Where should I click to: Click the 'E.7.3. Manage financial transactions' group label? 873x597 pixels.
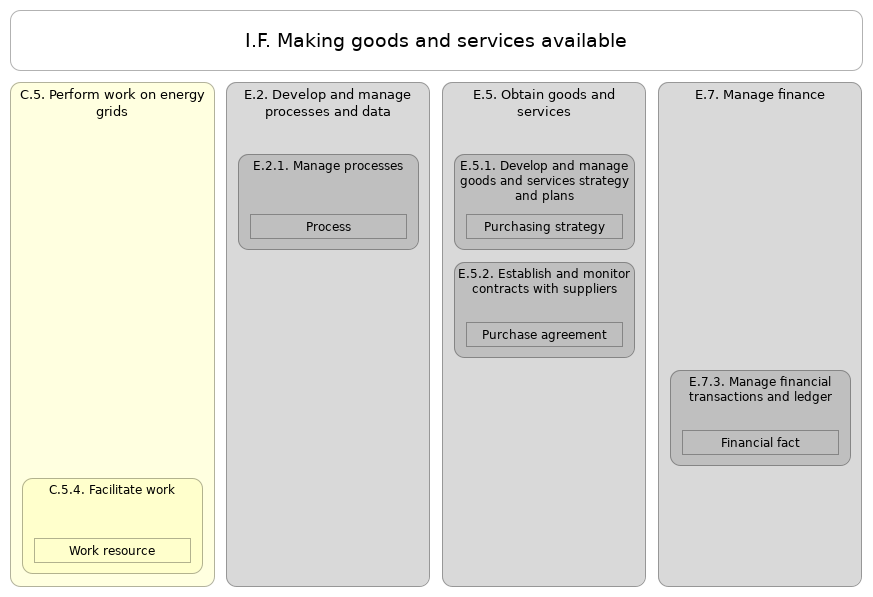[x=760, y=389]
